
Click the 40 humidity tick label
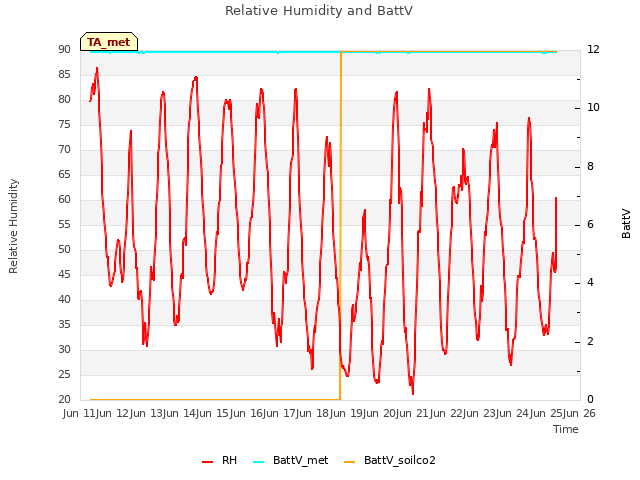click(64, 299)
